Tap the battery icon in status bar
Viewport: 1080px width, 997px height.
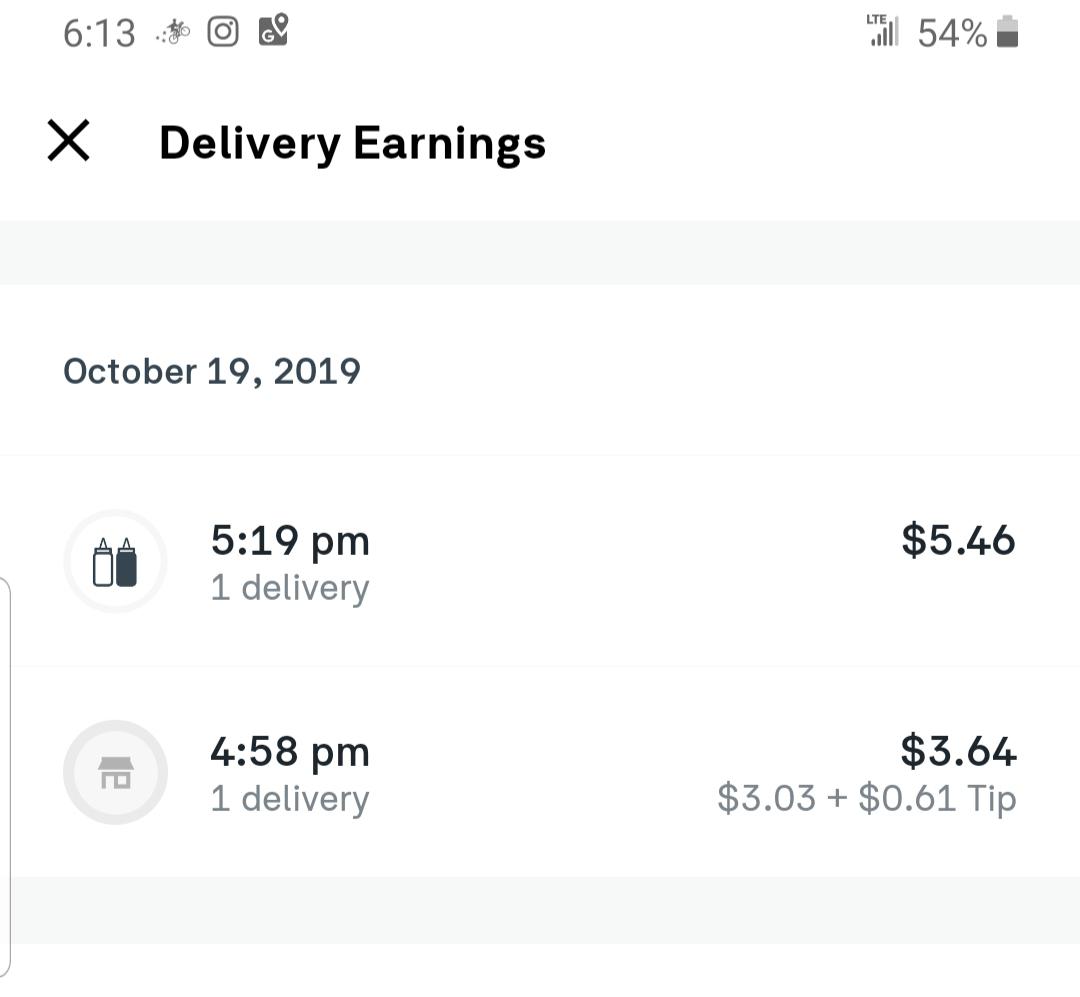pyautogui.click(x=1008, y=32)
